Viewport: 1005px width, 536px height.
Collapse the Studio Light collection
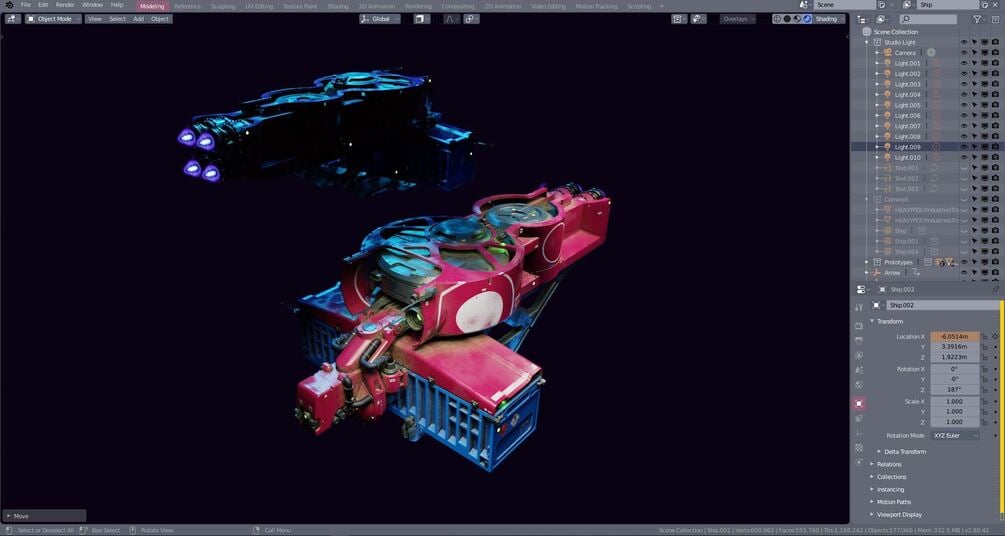coord(867,42)
